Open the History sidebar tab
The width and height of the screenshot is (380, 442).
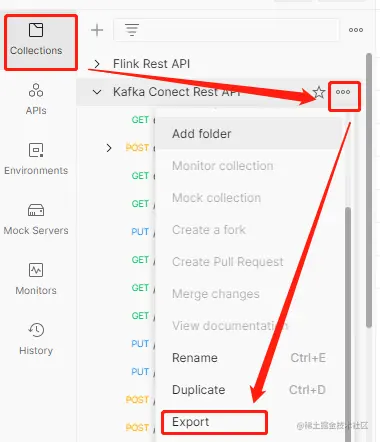36,339
